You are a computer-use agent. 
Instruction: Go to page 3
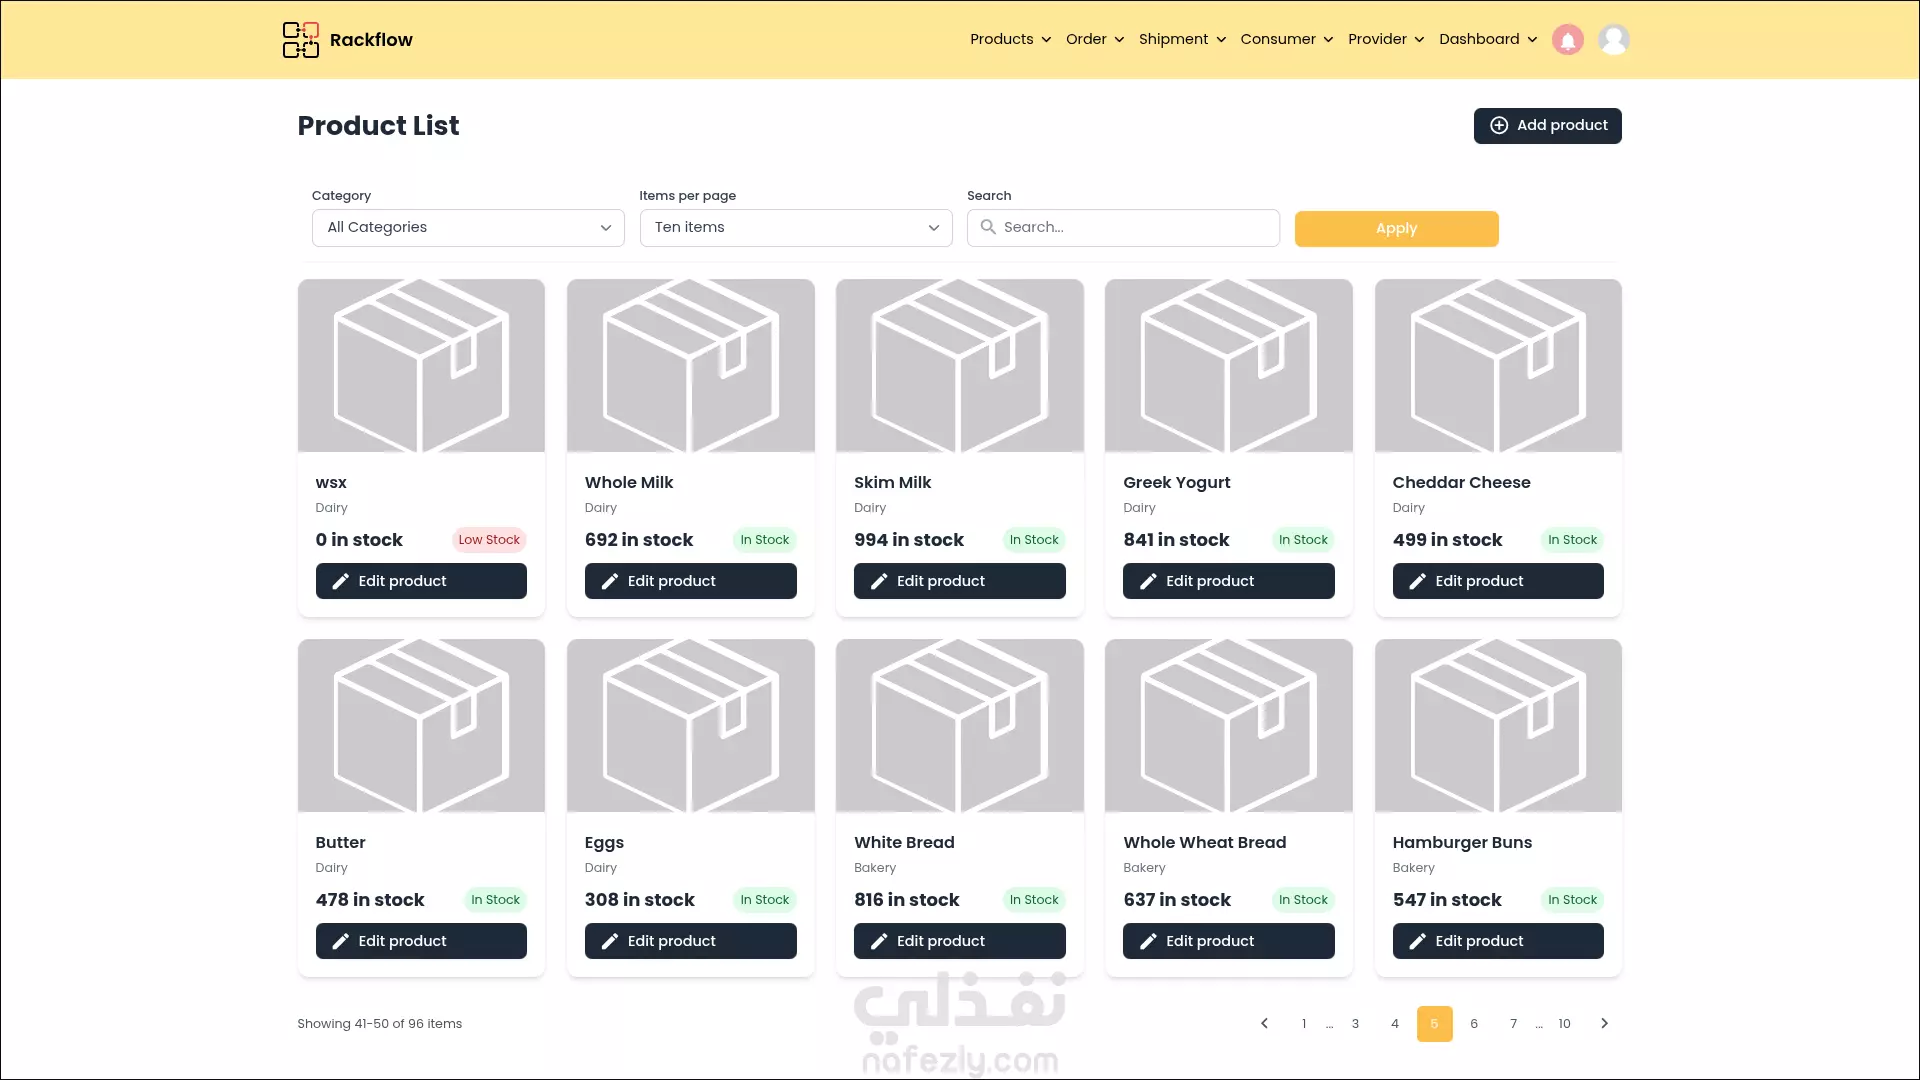pos(1355,1023)
